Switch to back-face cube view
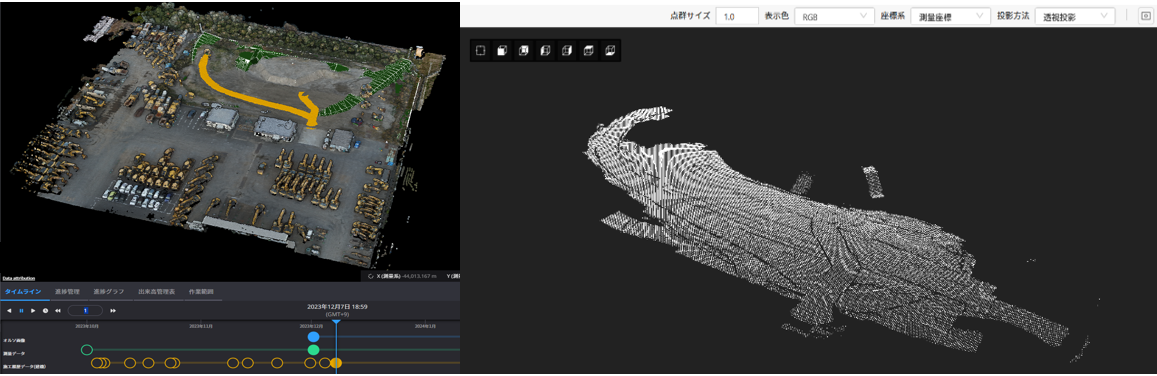This screenshot has height=376, width=1157. (523, 51)
